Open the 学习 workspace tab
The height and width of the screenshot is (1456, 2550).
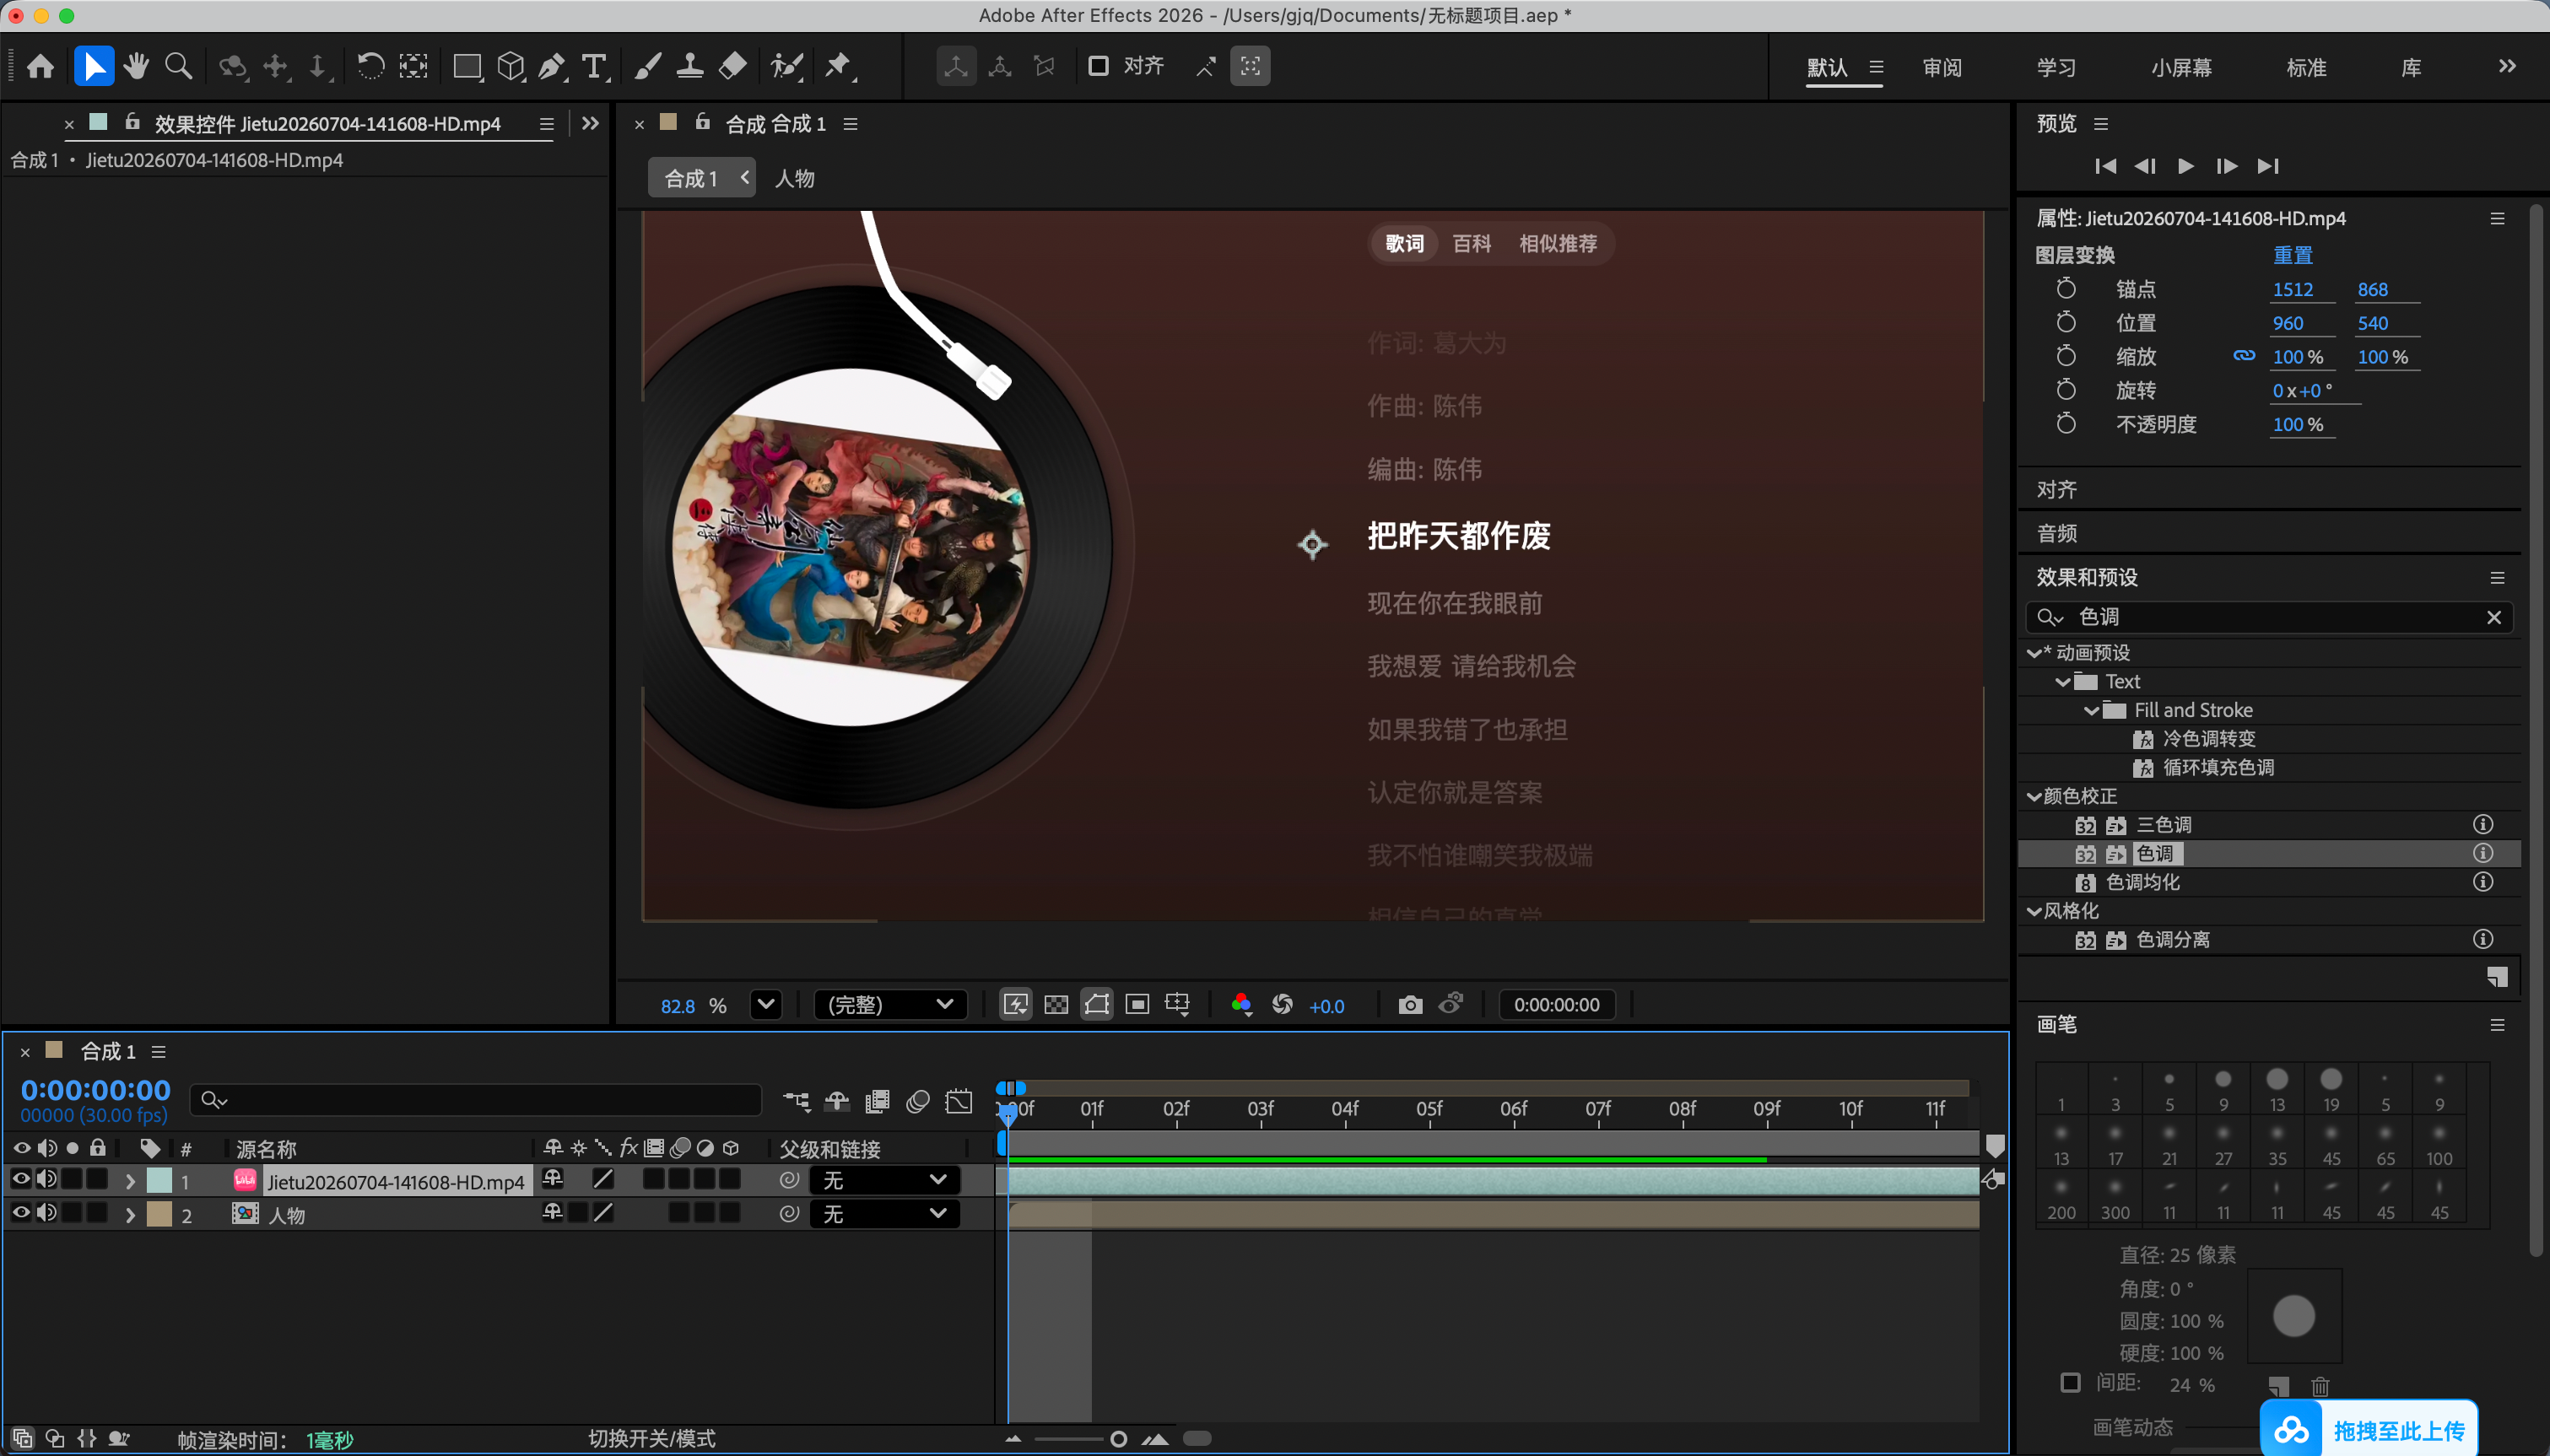click(x=2056, y=68)
